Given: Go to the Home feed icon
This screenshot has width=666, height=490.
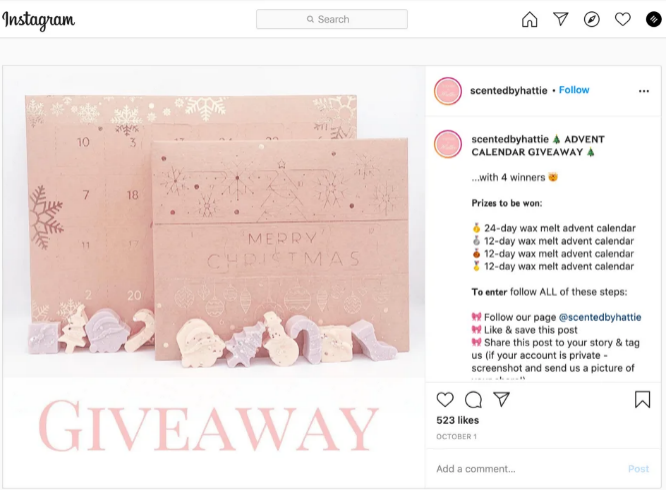Looking at the screenshot, I should [x=529, y=19].
